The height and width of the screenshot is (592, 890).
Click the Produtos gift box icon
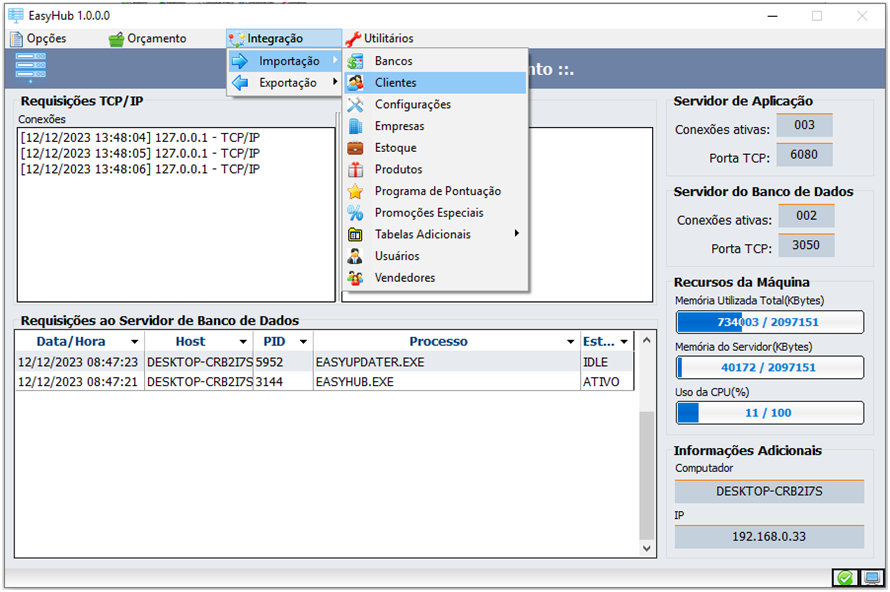click(x=355, y=170)
